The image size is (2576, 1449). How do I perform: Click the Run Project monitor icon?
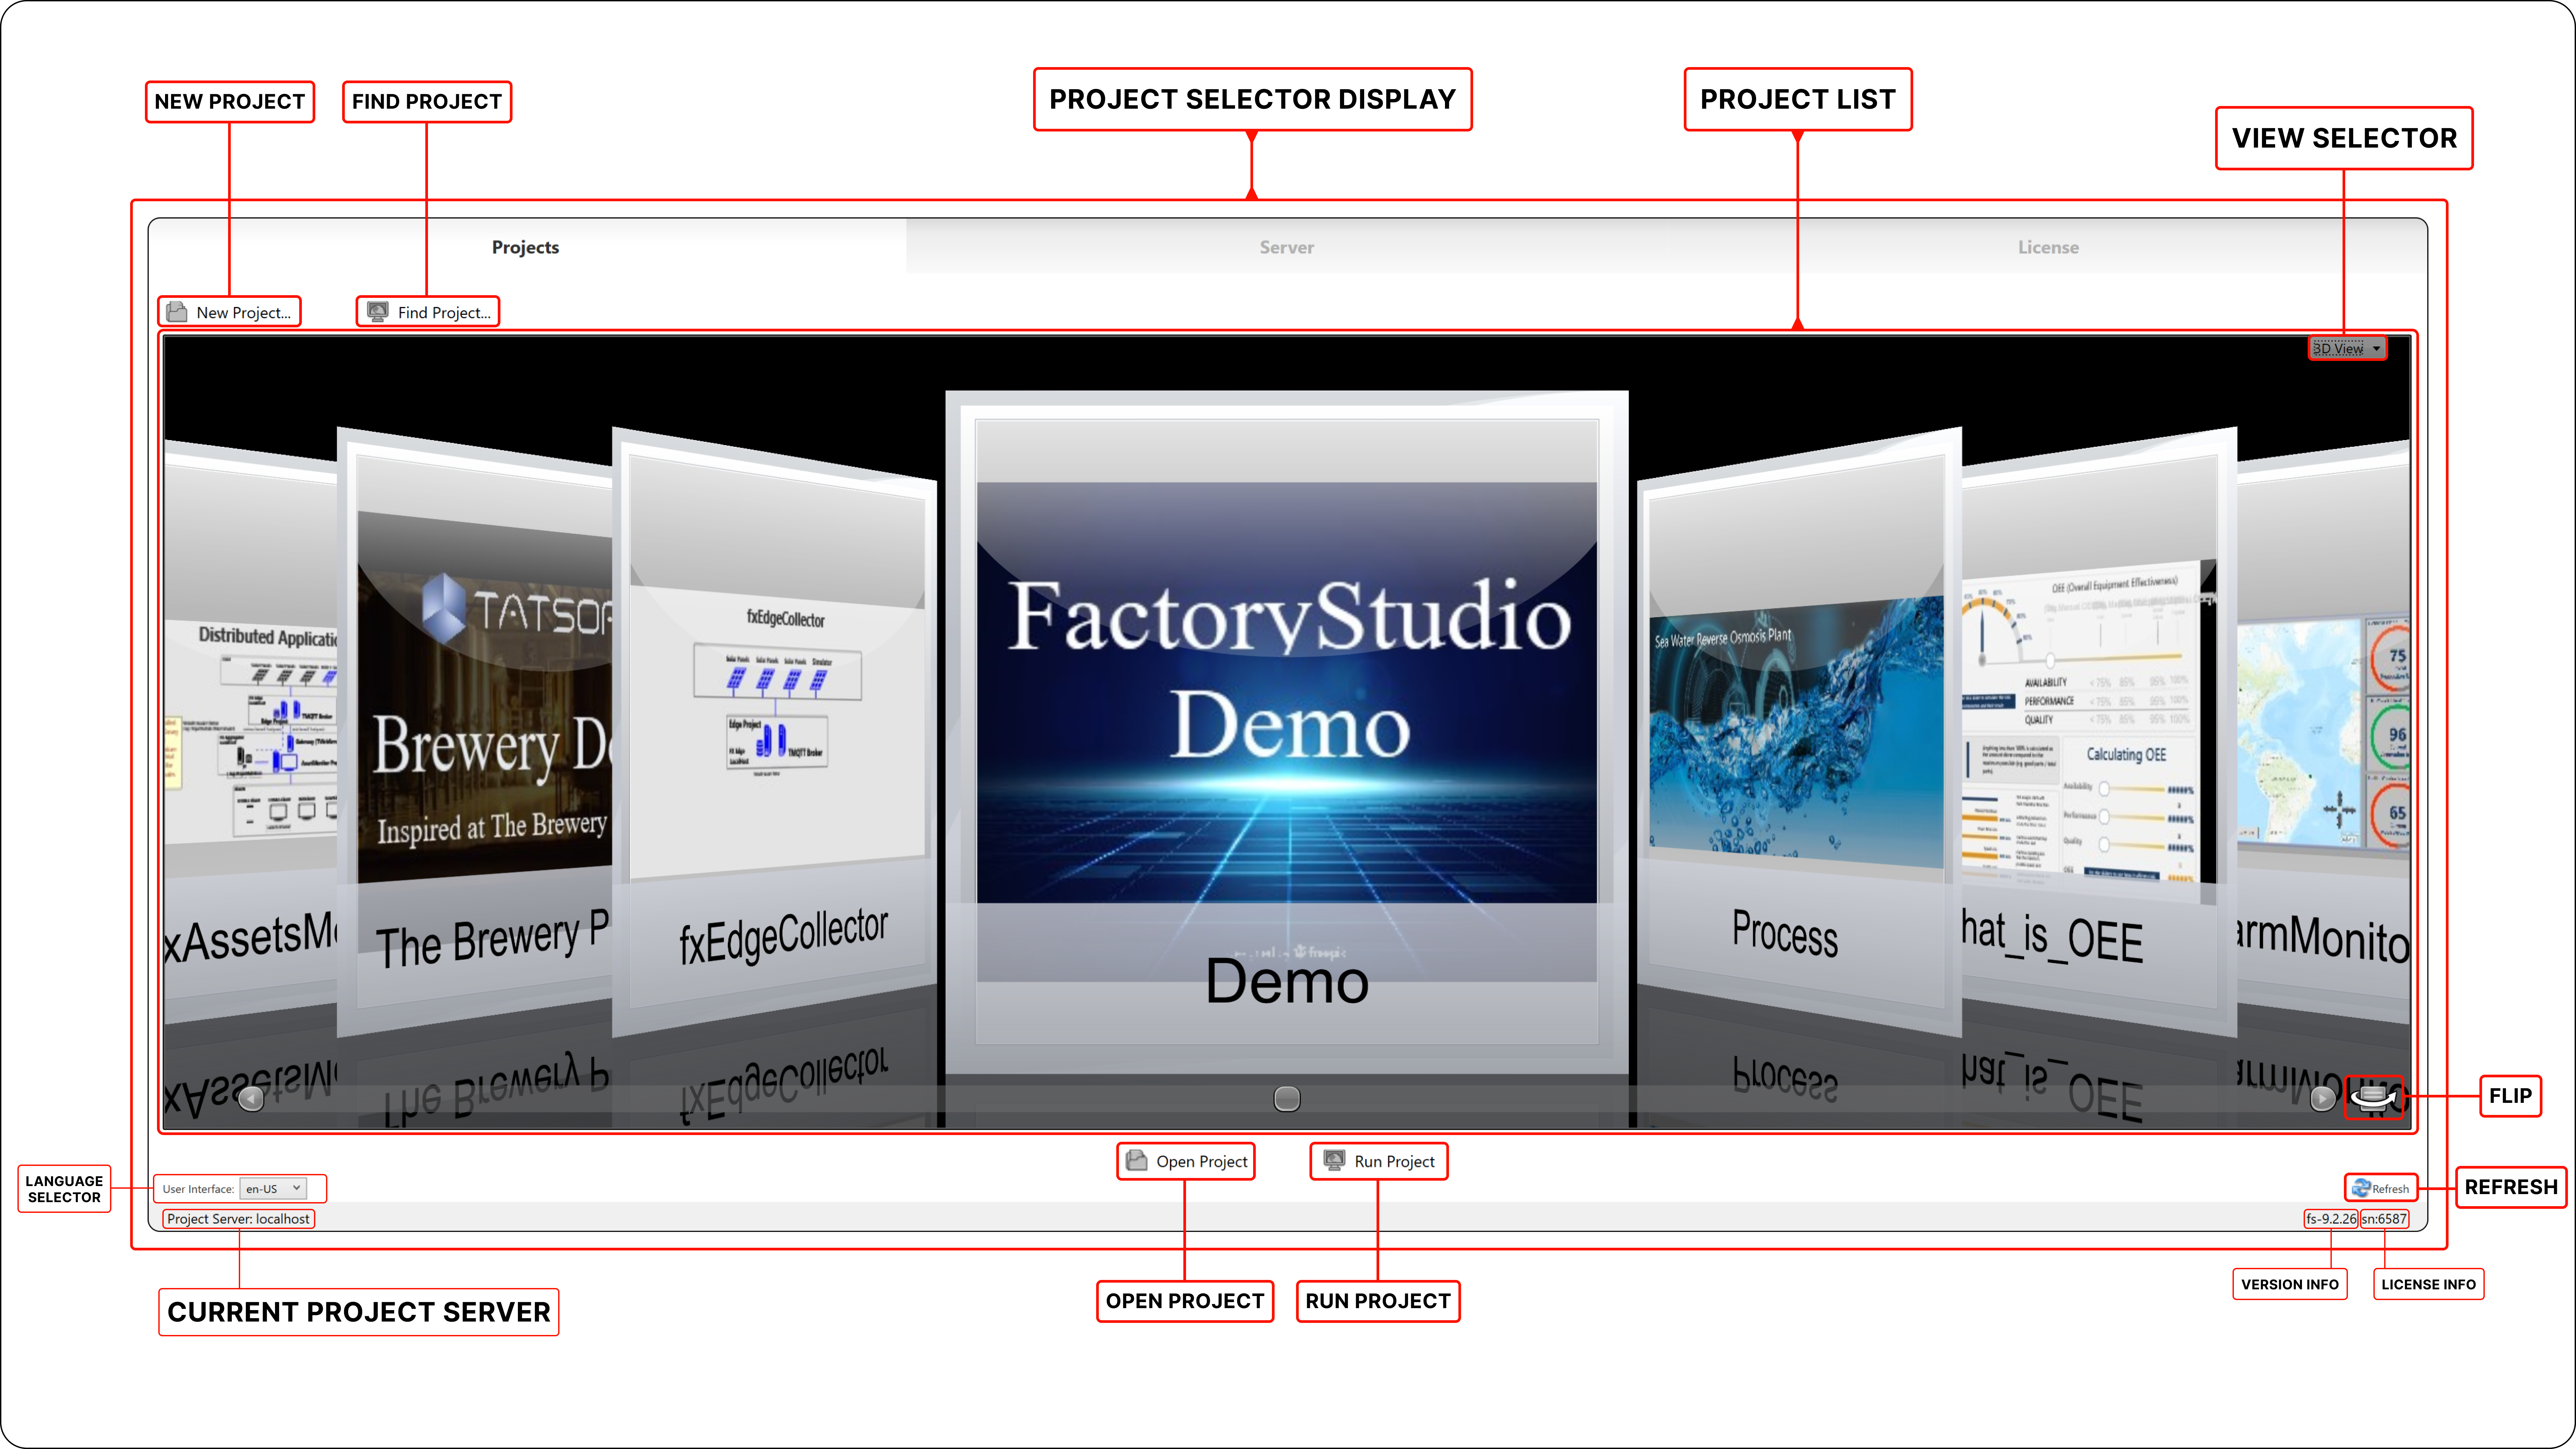(x=1334, y=1160)
